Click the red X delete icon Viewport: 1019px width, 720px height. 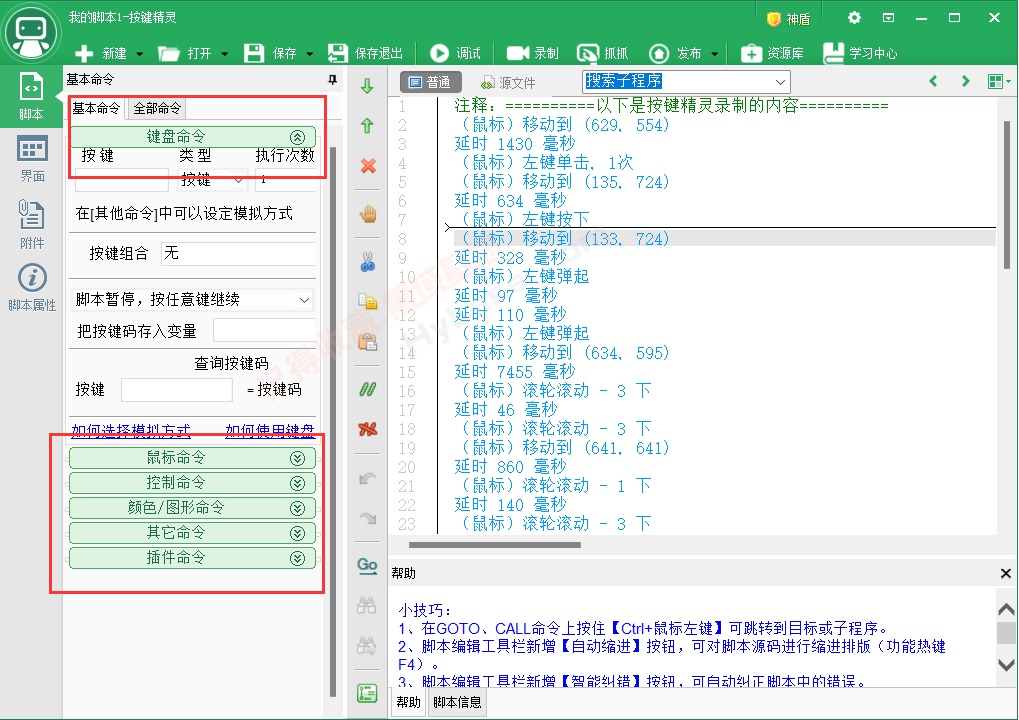[x=368, y=166]
